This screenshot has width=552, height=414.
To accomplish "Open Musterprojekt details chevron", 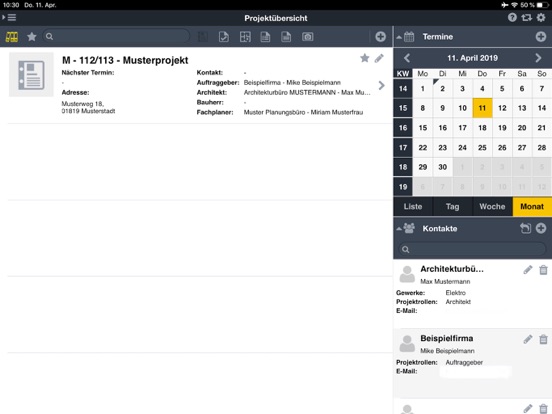I will click(382, 85).
